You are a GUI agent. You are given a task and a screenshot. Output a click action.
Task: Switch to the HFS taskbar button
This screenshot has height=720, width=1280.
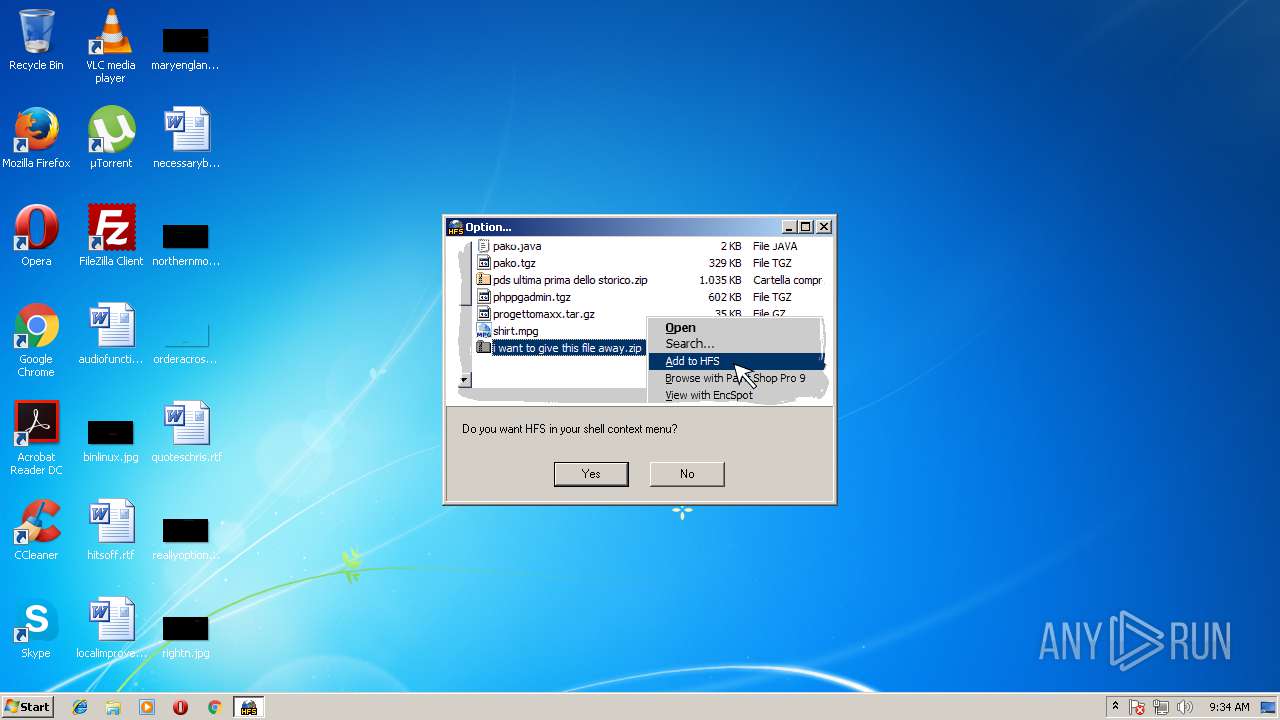(x=248, y=707)
